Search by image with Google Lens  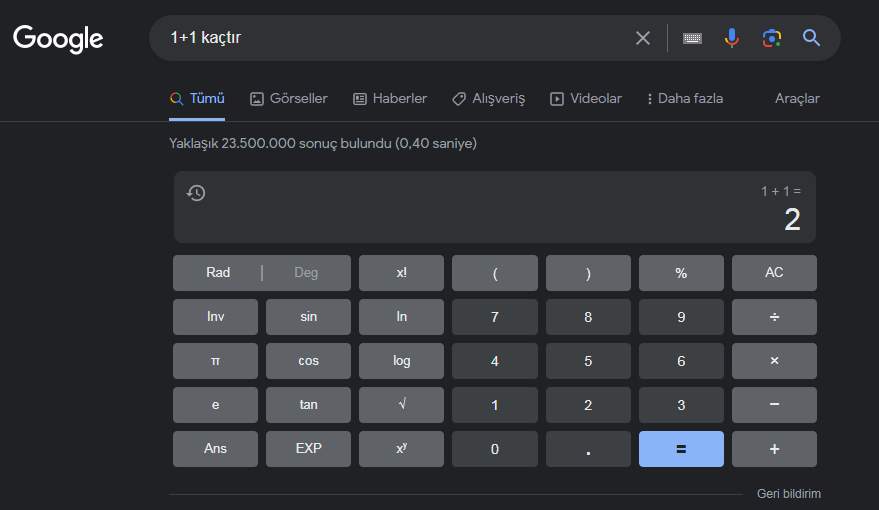click(x=771, y=38)
